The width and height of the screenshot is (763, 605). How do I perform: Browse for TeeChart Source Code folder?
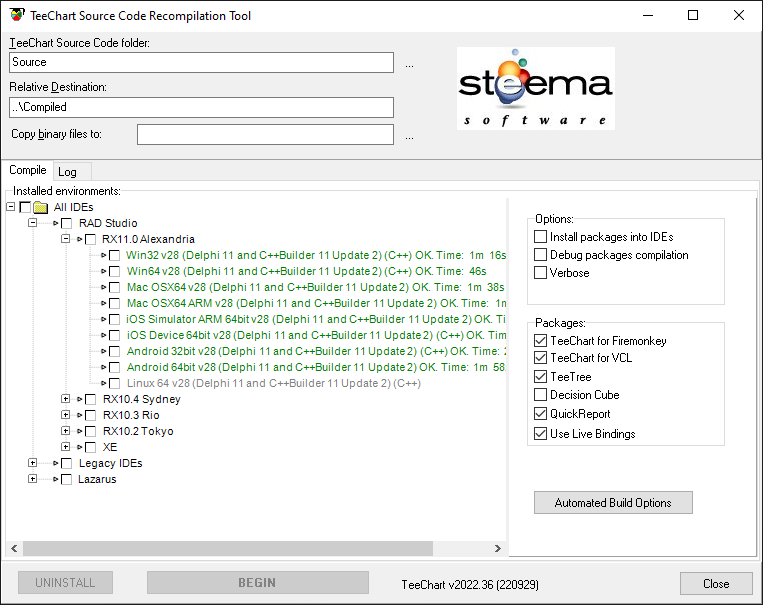point(410,65)
